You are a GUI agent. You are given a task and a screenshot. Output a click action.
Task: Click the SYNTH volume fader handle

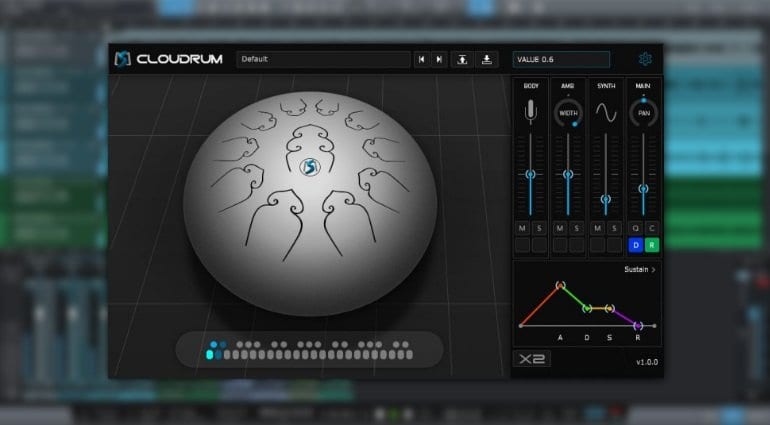(x=606, y=199)
